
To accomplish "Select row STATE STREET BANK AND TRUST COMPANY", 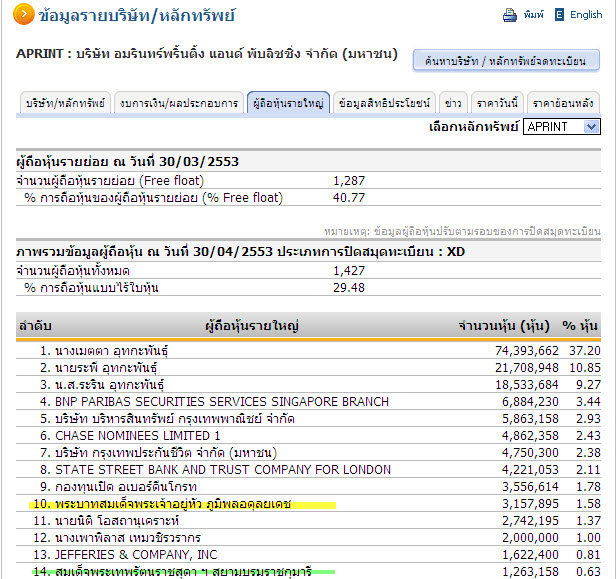I will click(x=308, y=469).
